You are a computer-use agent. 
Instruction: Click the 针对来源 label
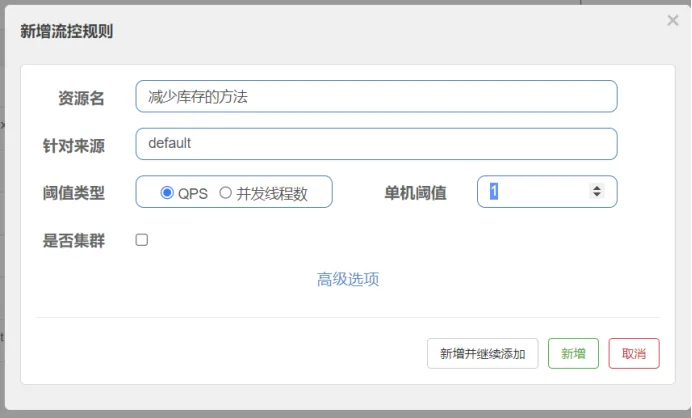74,146
